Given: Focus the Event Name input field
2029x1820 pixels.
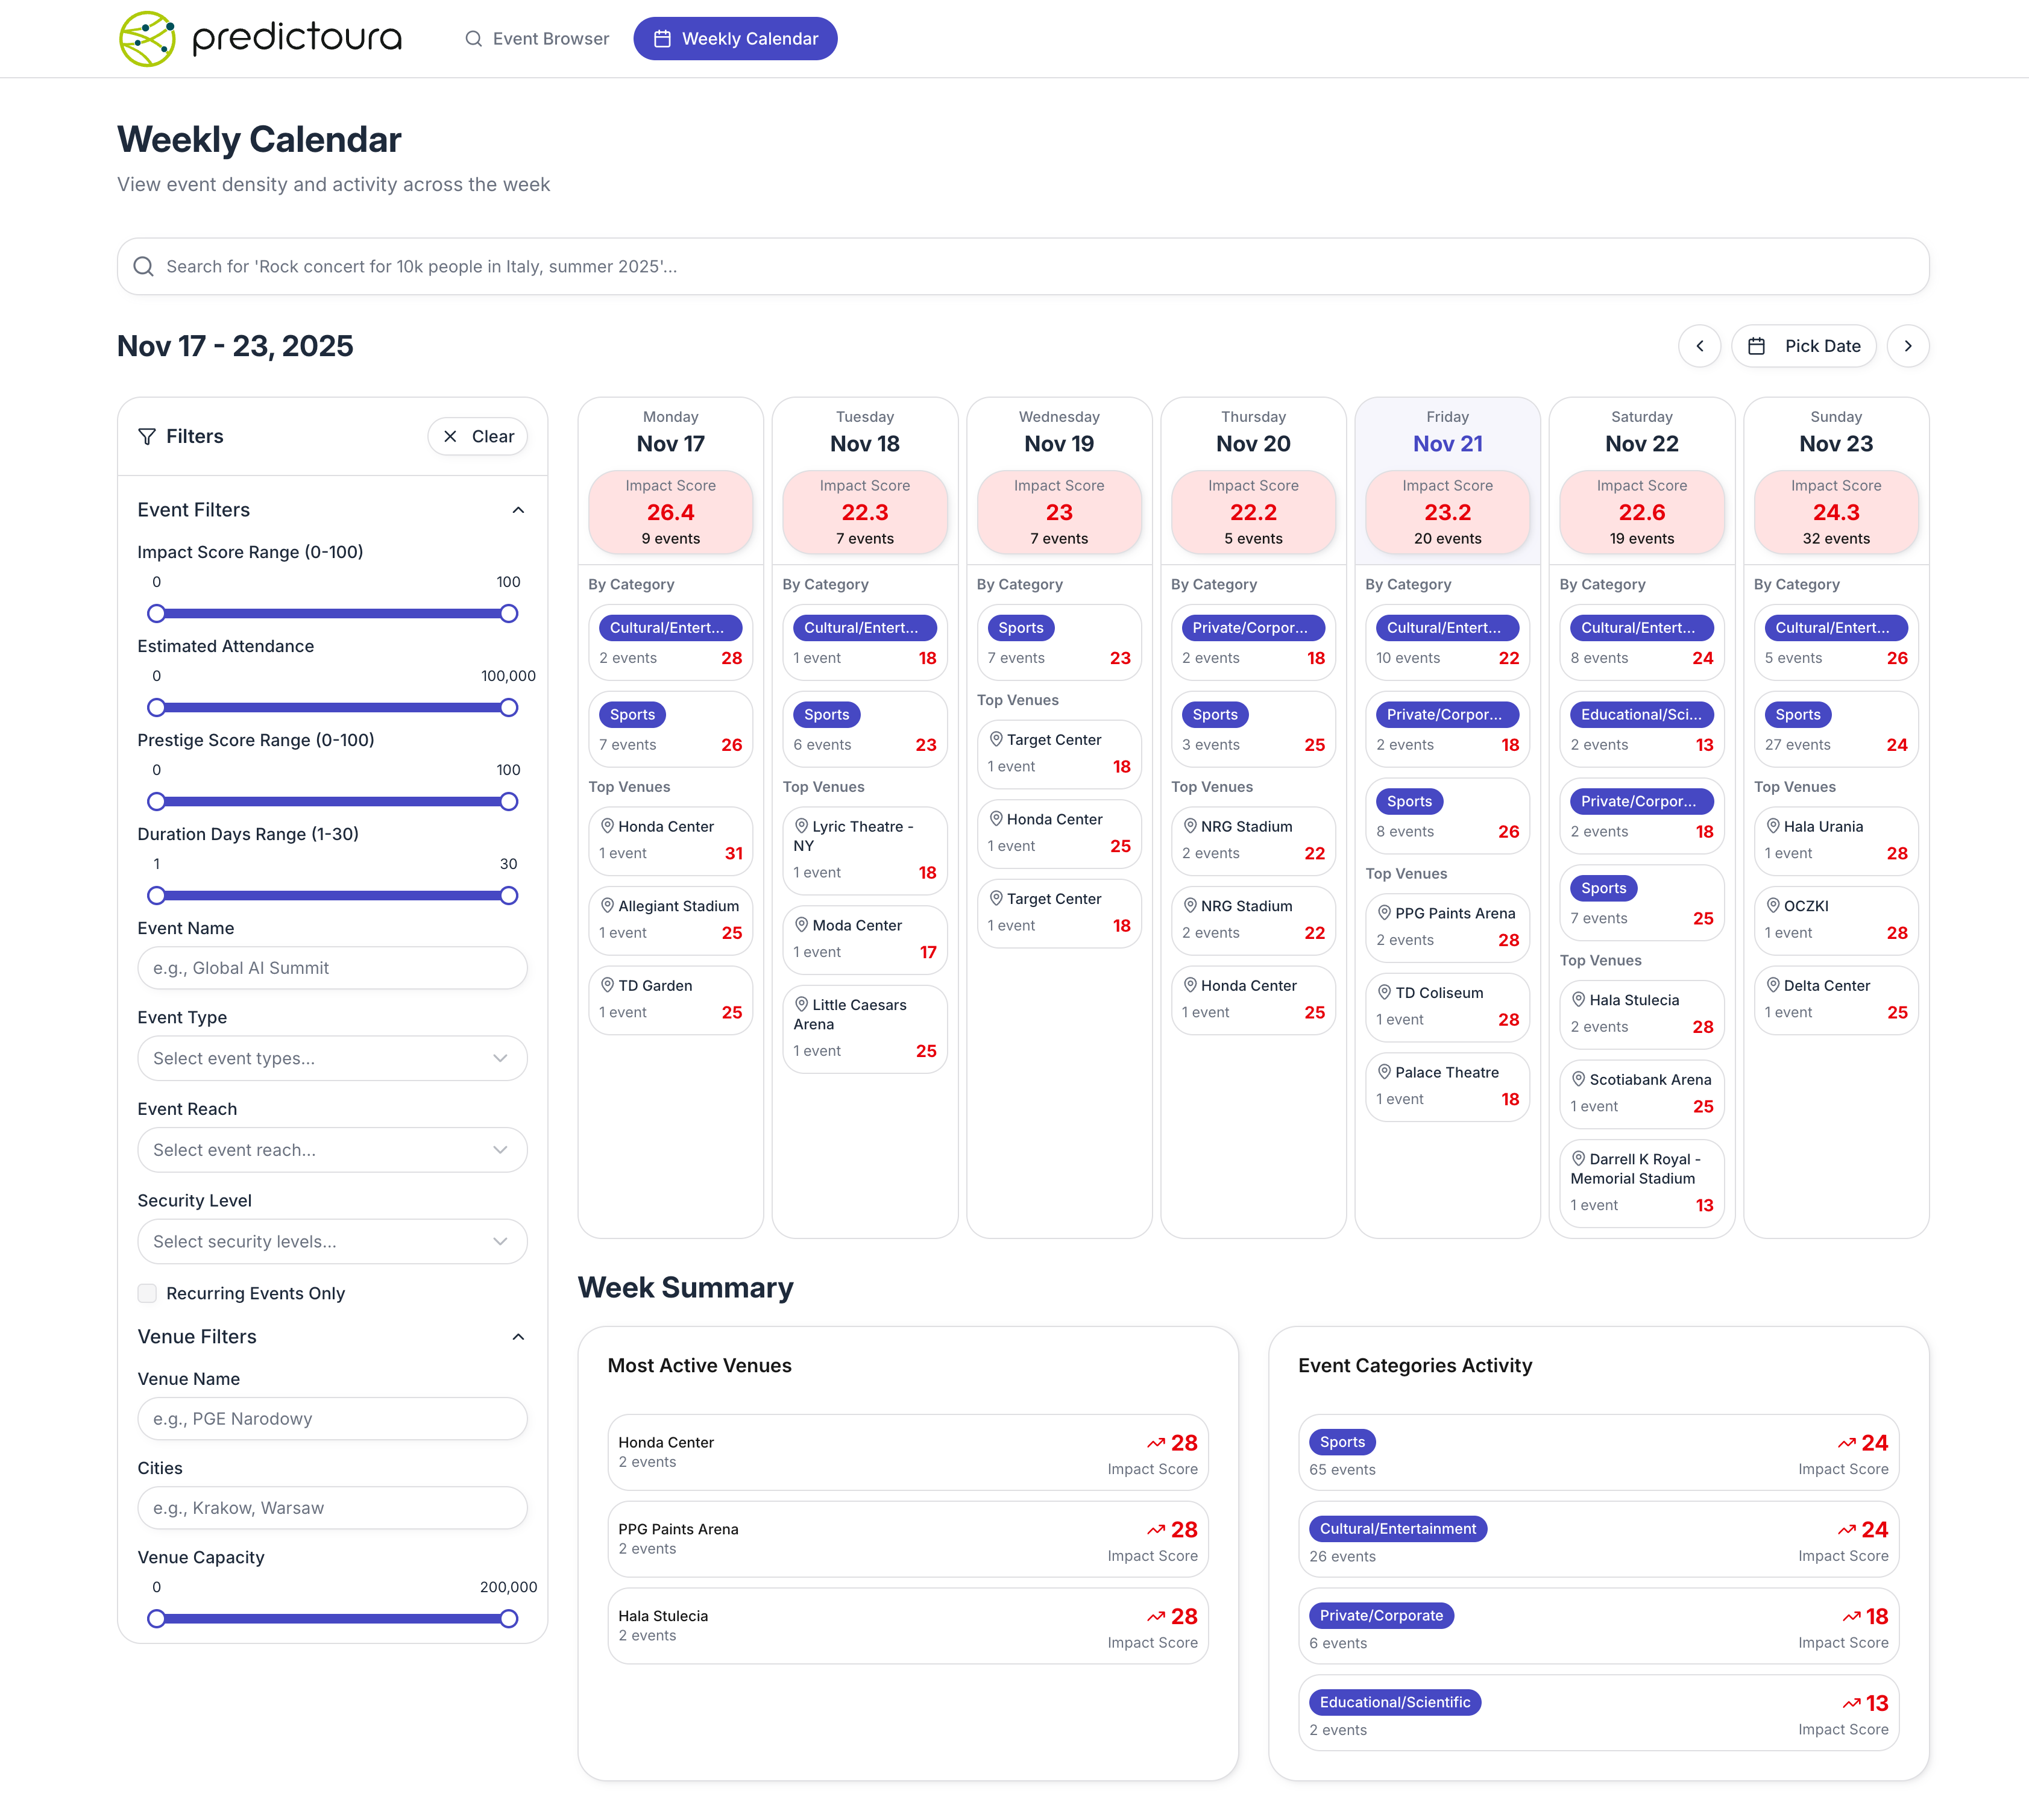Looking at the screenshot, I should click(x=332, y=968).
